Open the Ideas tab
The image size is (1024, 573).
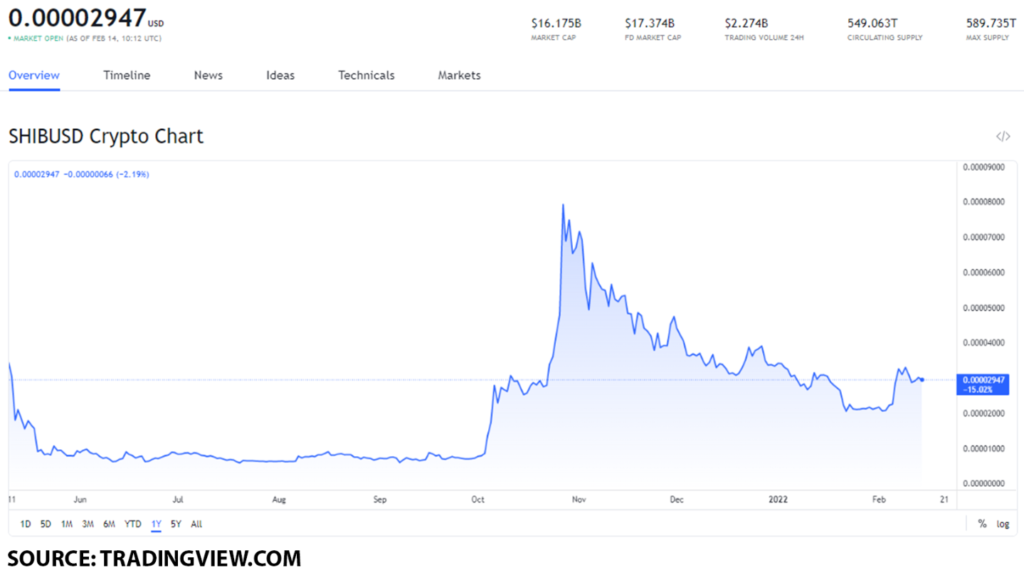click(280, 75)
